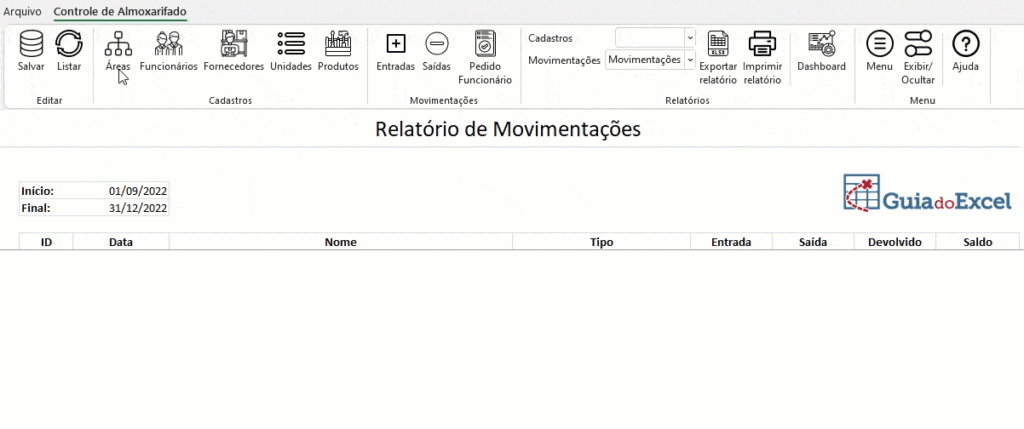
Task: Click the Nome column header
Action: (341, 242)
